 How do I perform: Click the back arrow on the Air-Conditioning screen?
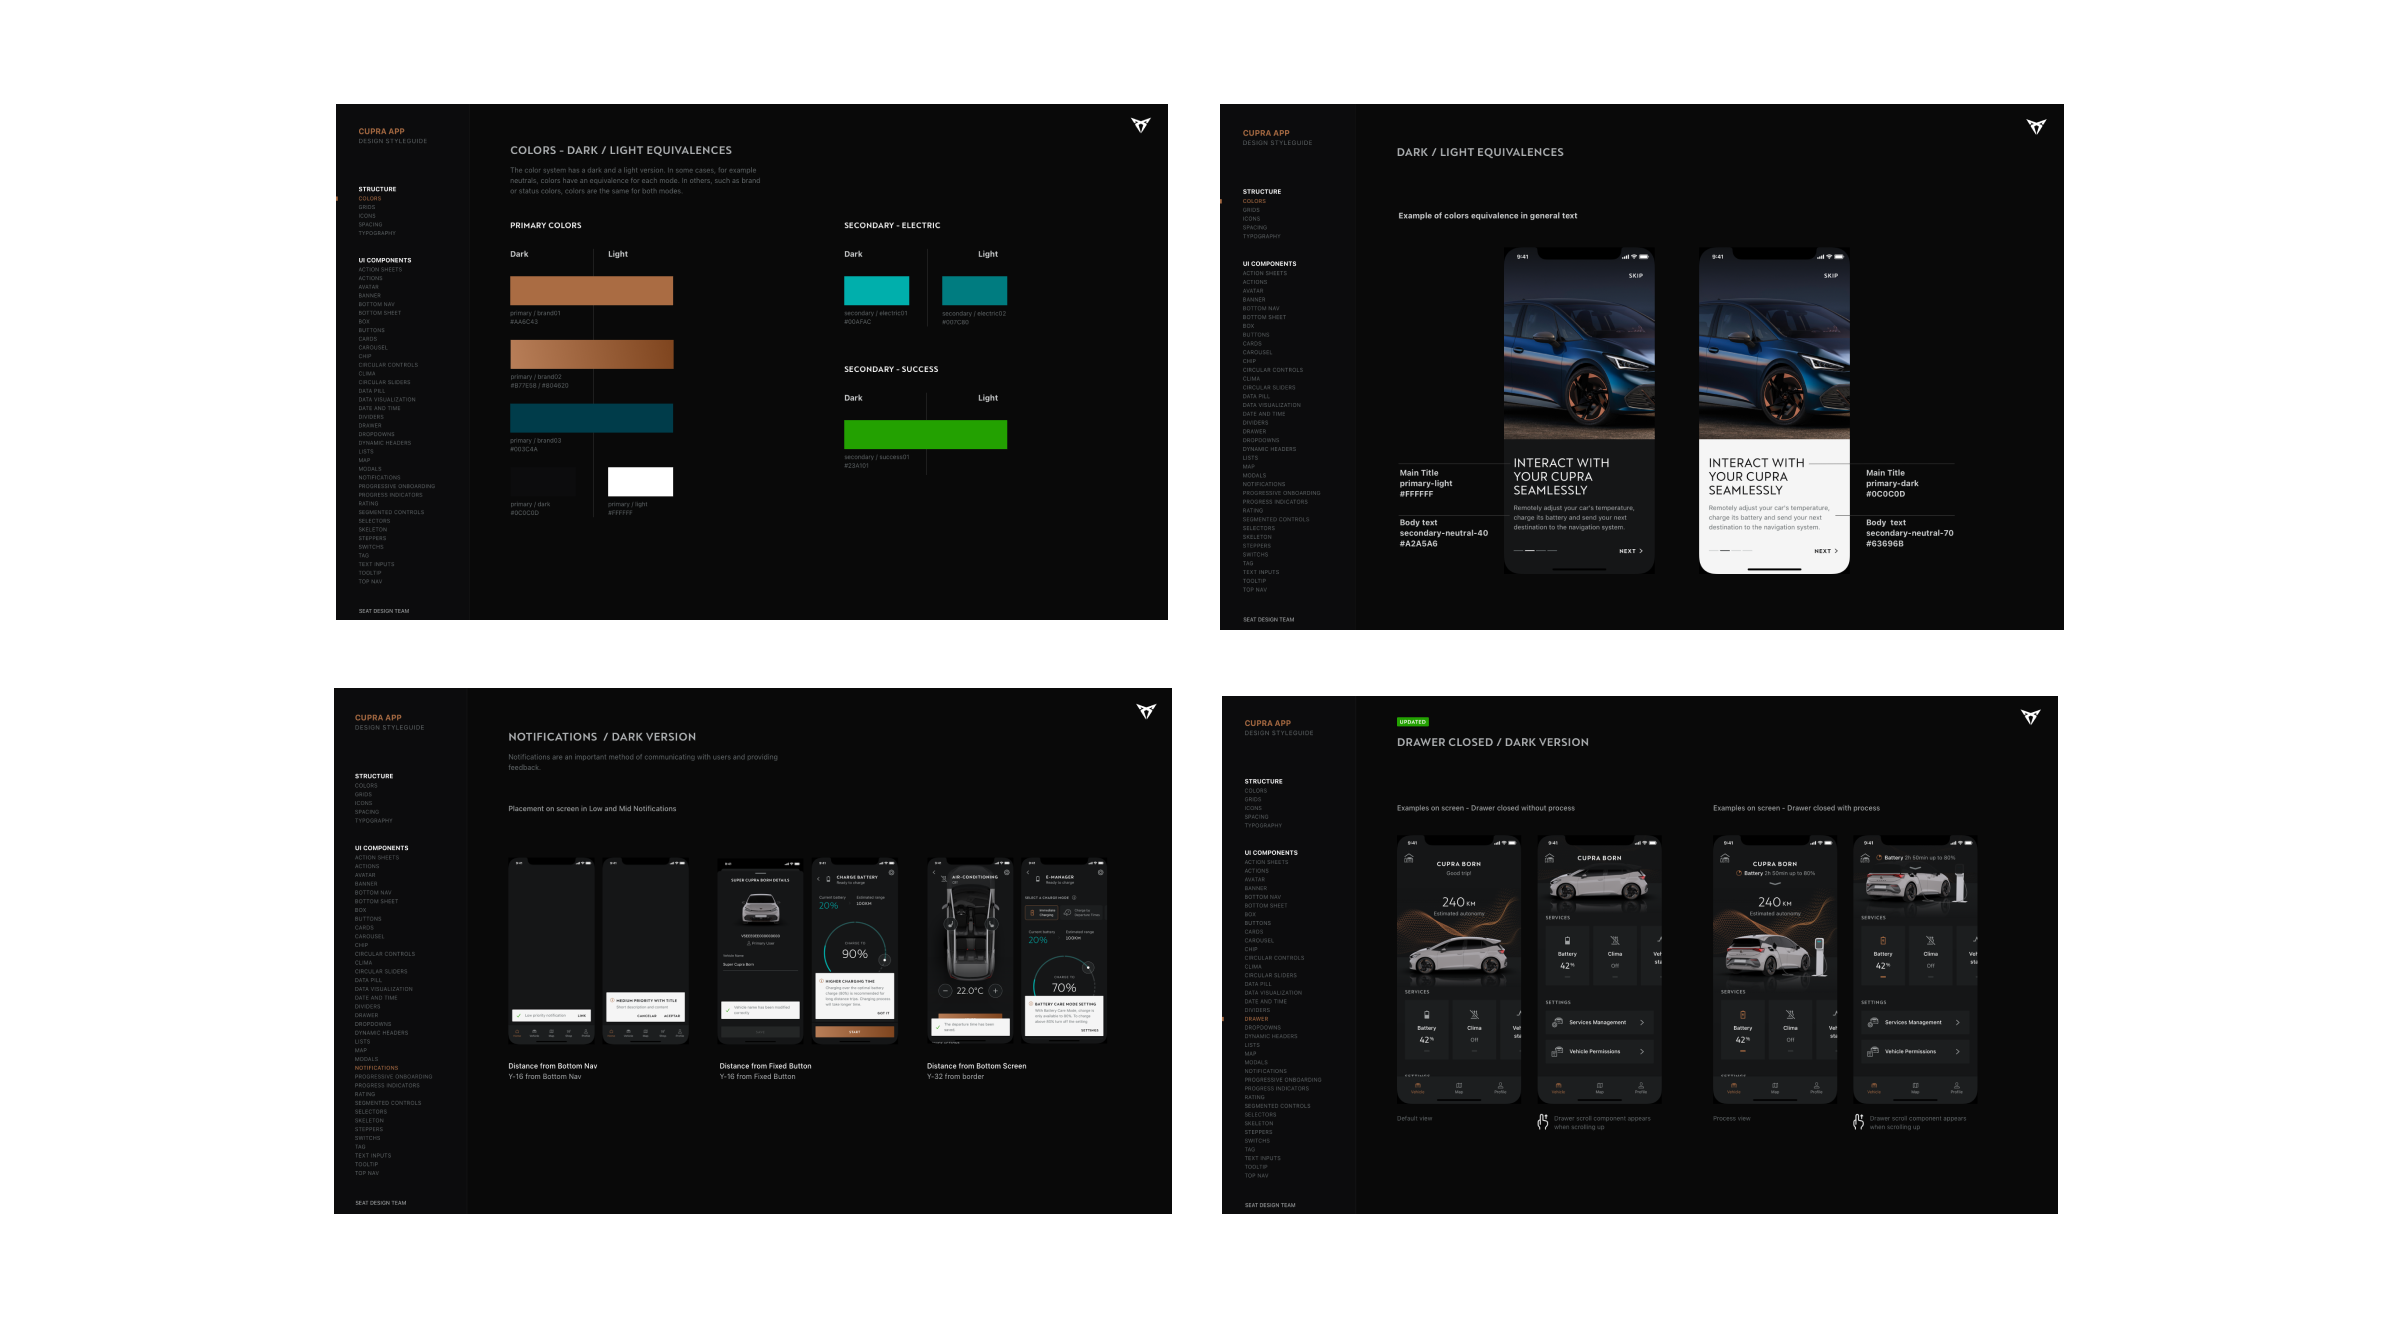coord(934,872)
